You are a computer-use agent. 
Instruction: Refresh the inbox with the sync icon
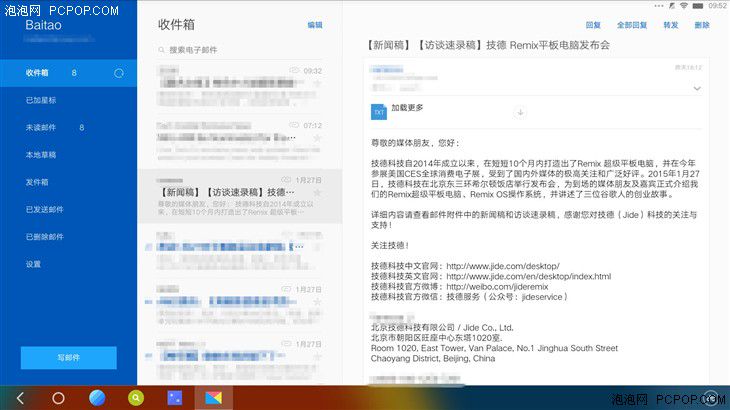pos(119,73)
